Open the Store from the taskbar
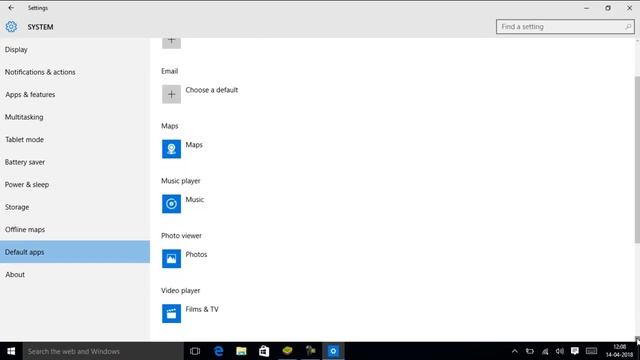 (x=264, y=351)
